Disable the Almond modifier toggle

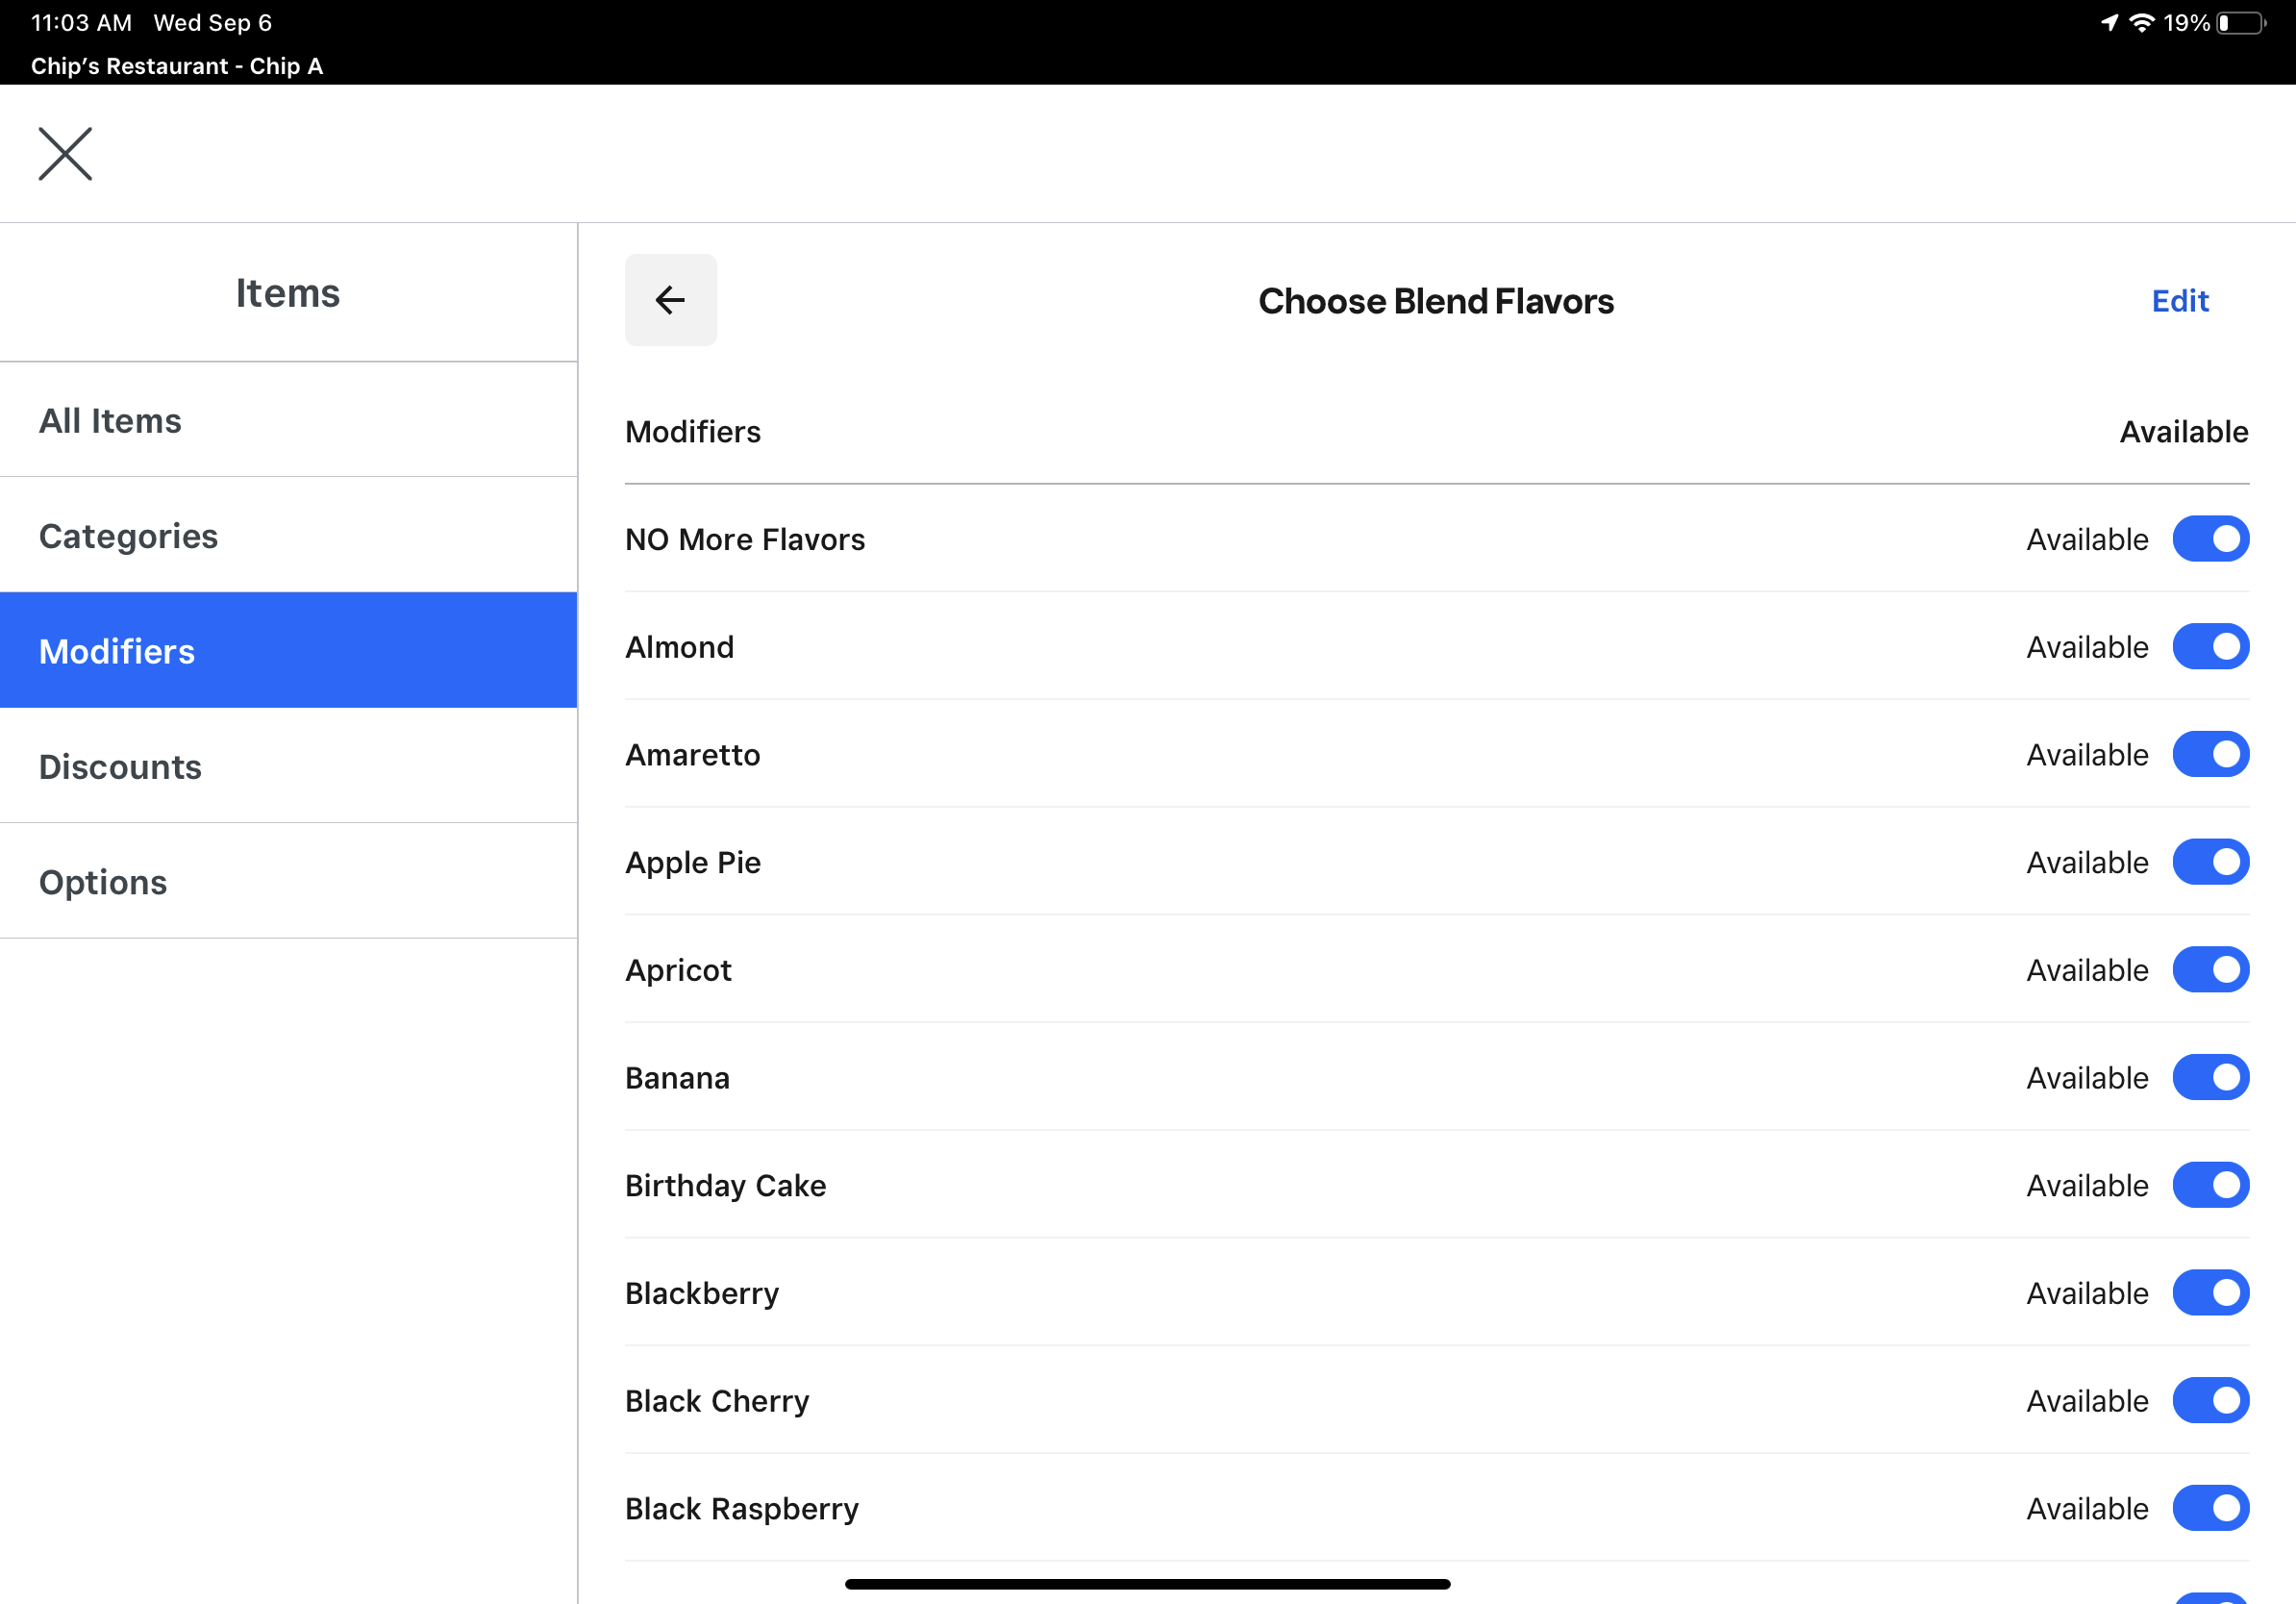(x=2210, y=647)
